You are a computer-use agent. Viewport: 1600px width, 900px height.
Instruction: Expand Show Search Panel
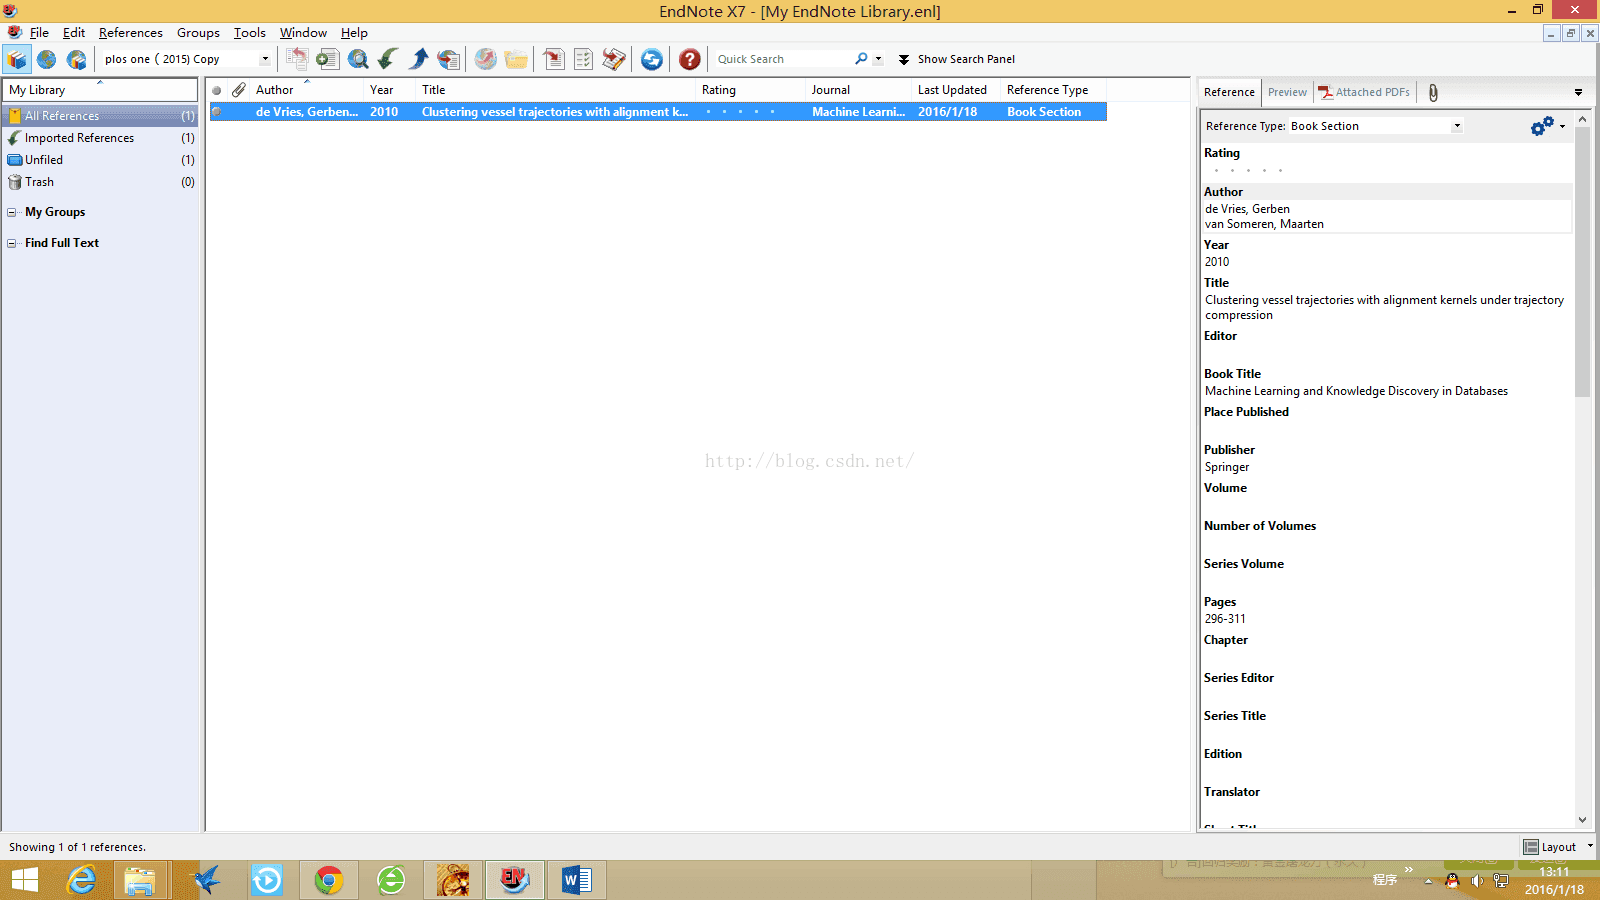click(x=957, y=59)
